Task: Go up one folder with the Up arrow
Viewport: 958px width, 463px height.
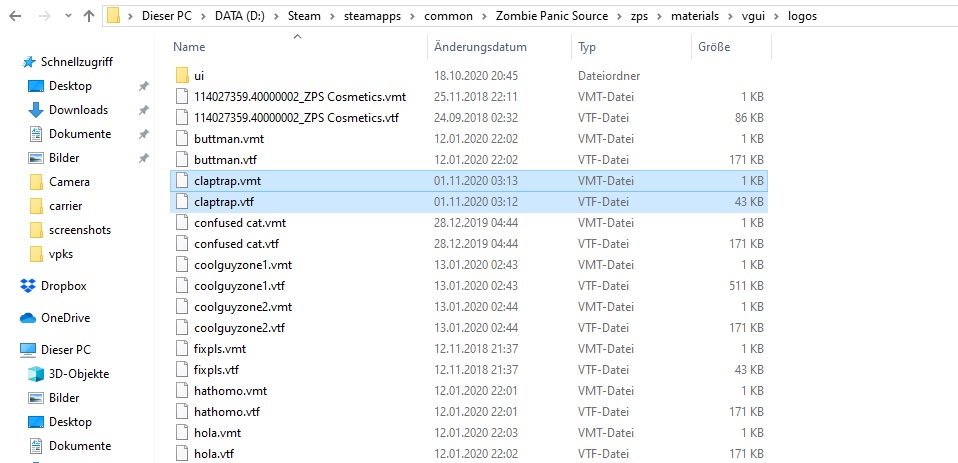Action: (x=88, y=16)
